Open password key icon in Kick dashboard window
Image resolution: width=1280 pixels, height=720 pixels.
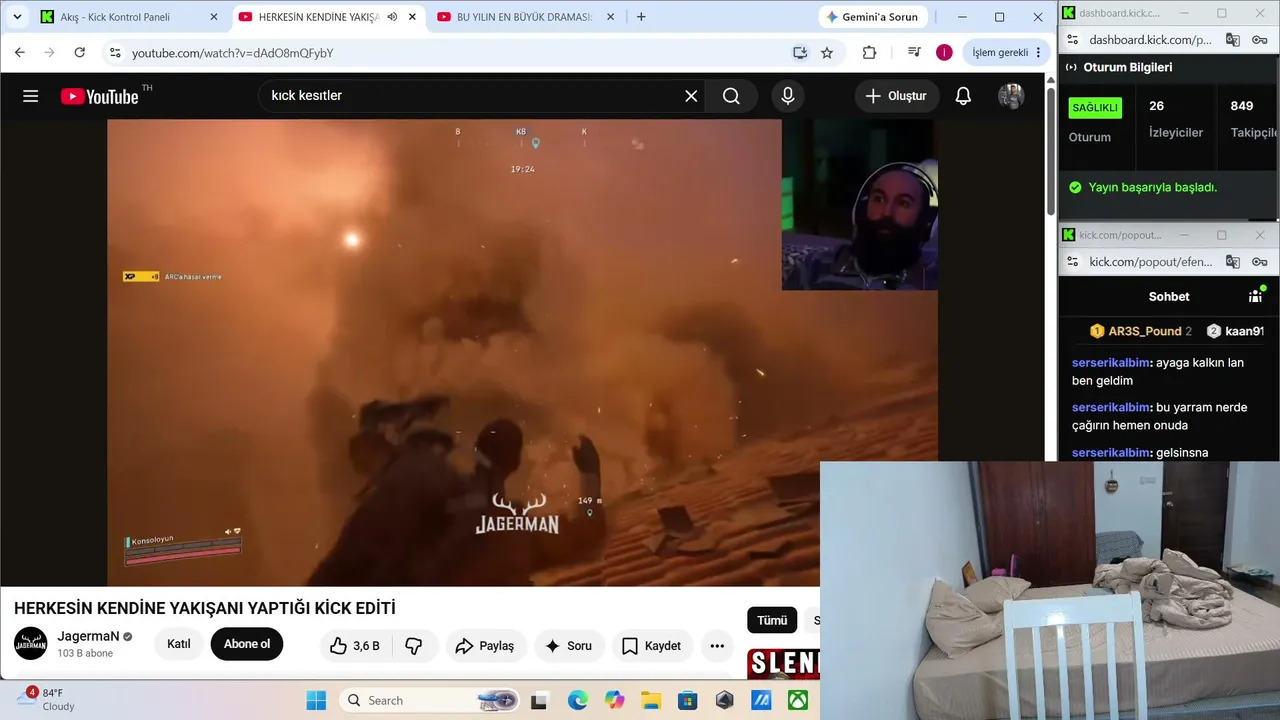point(1260,40)
